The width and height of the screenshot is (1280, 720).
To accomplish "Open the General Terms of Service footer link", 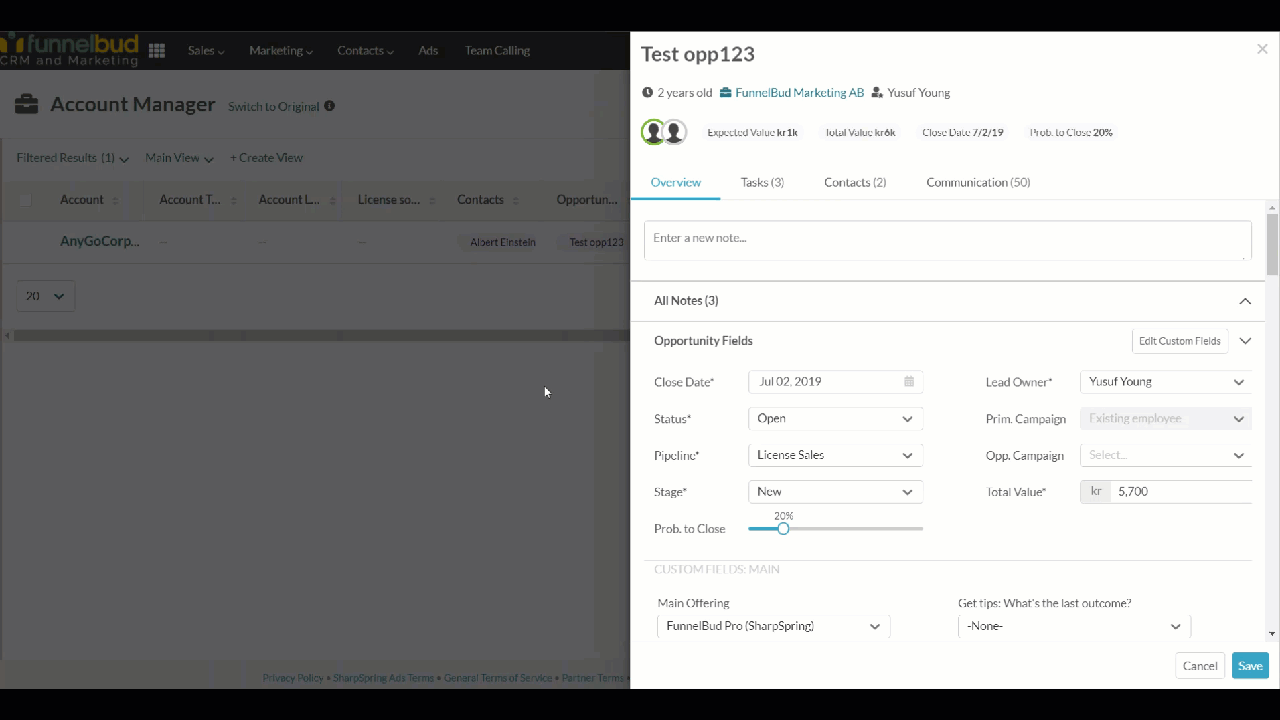I will [498, 678].
